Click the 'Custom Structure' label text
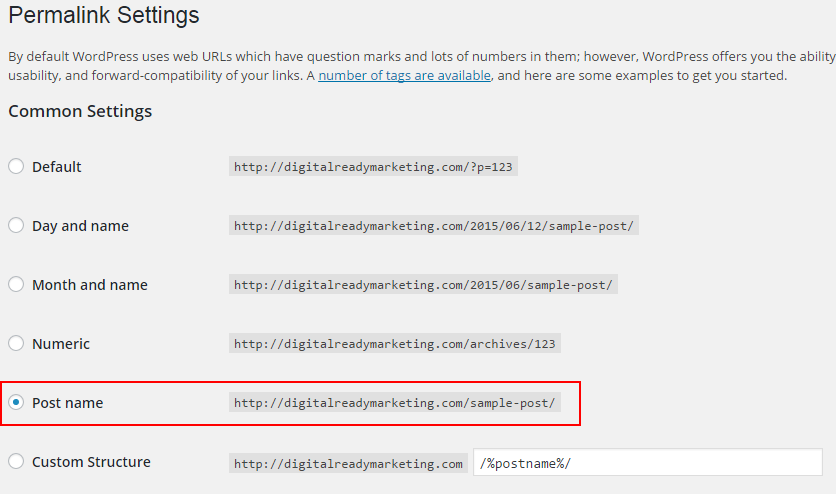 coord(91,462)
